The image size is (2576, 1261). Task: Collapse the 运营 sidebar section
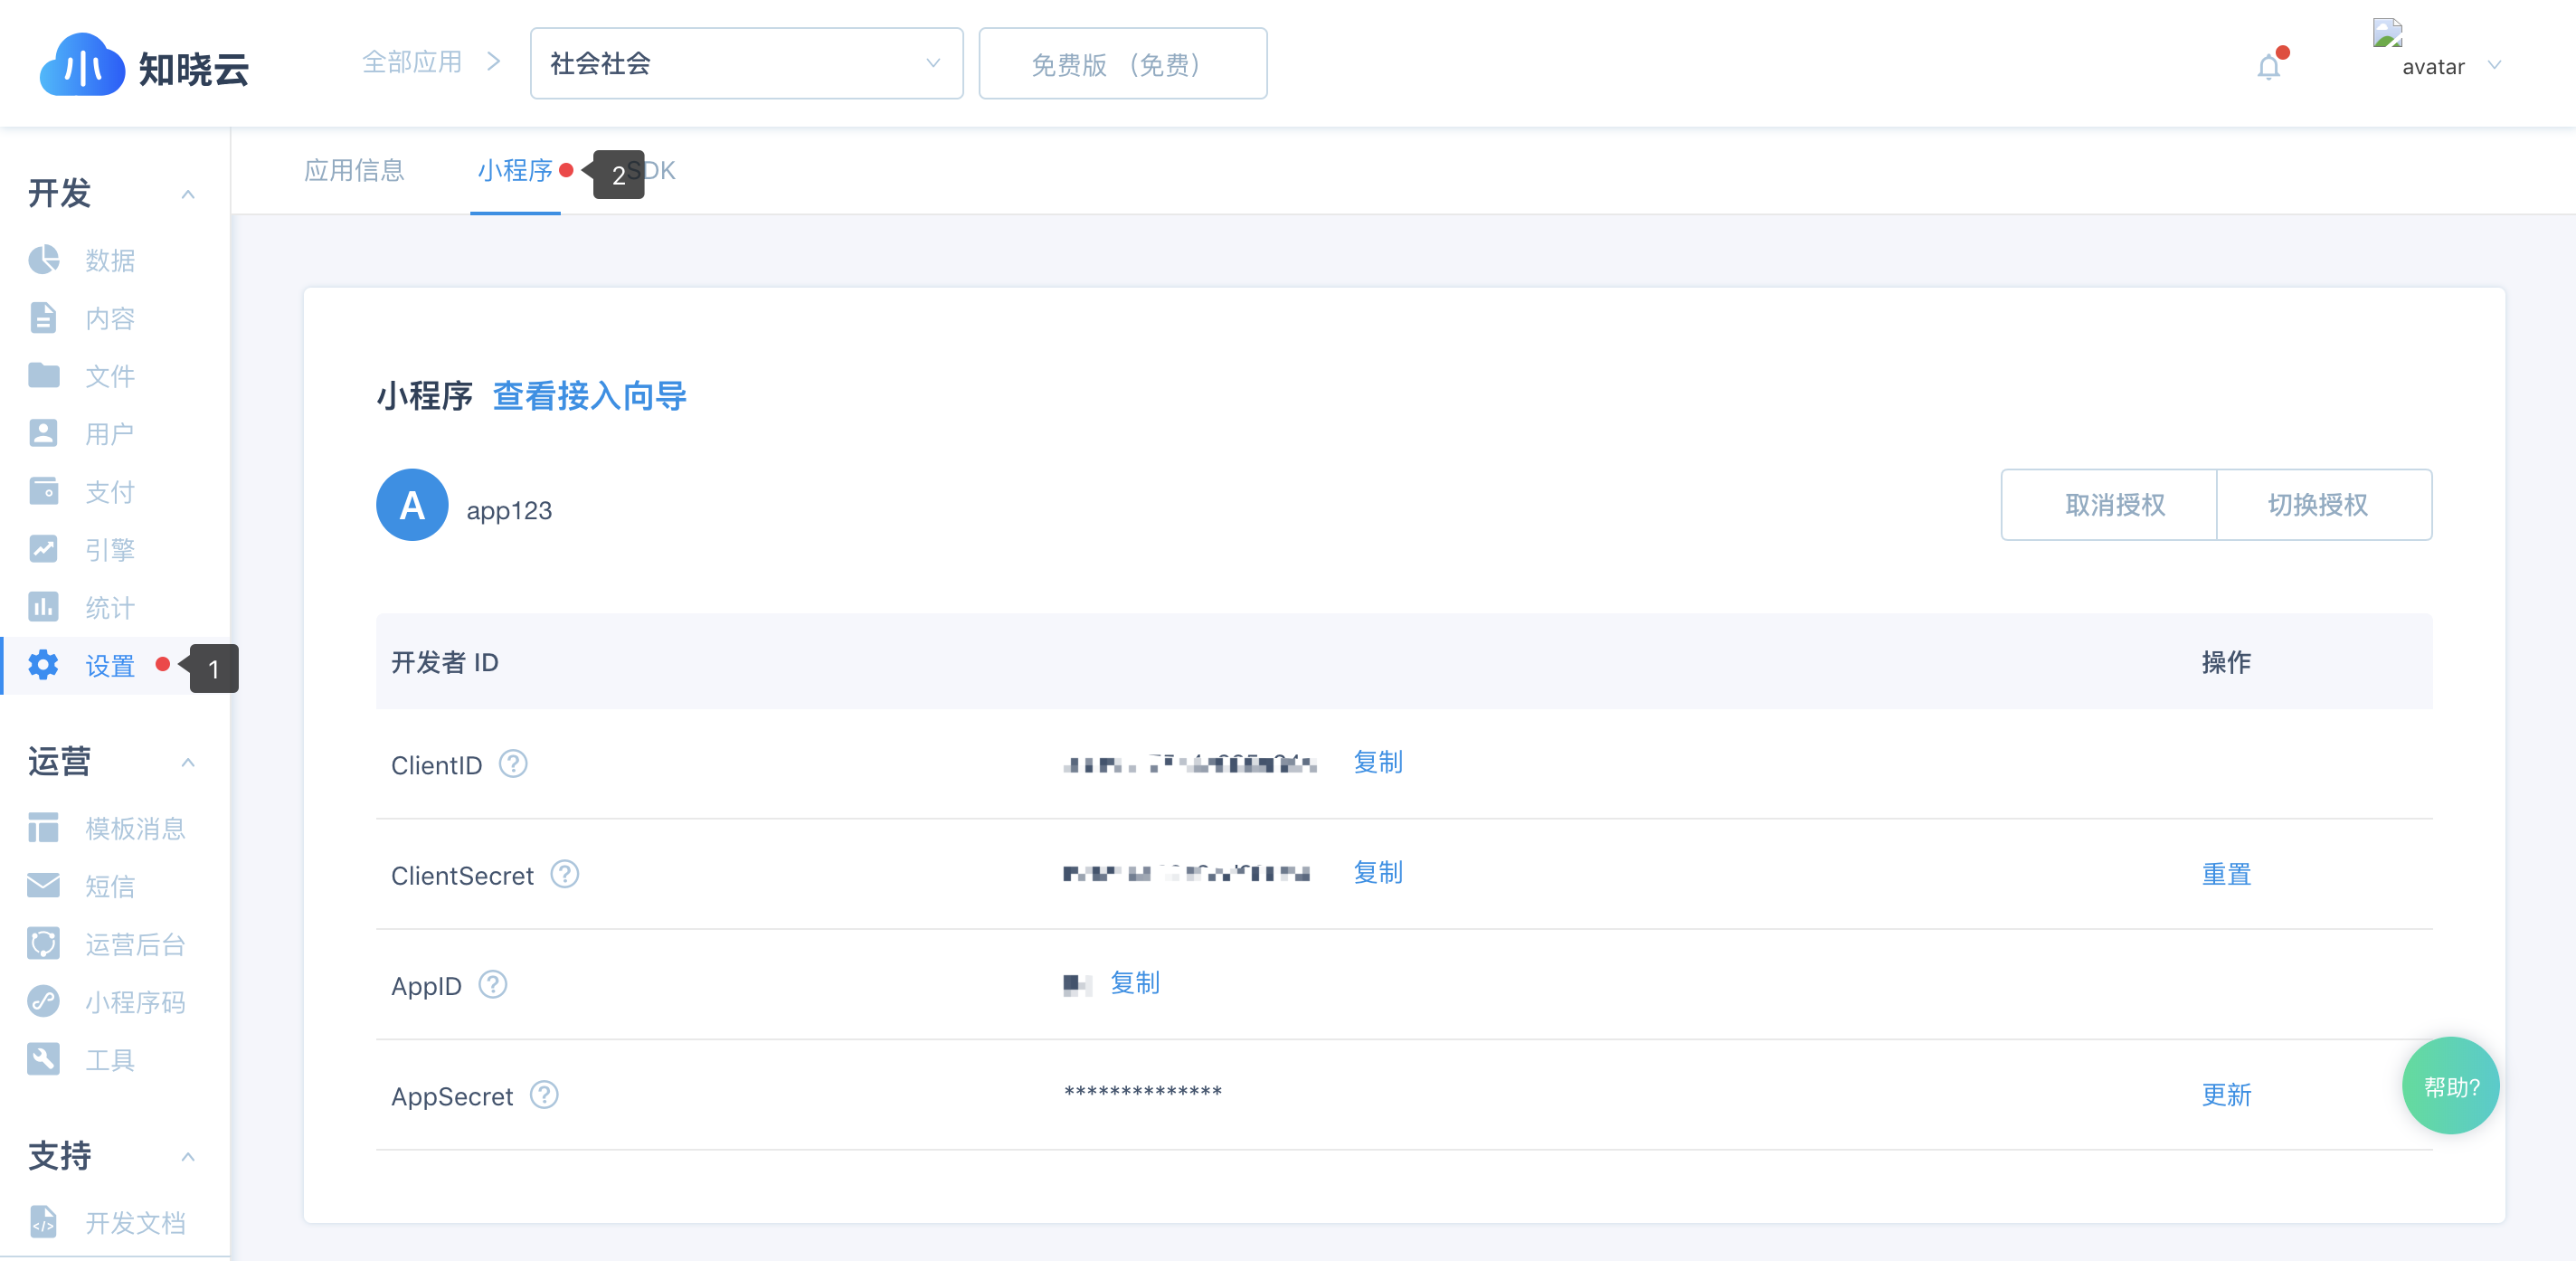[x=188, y=763]
